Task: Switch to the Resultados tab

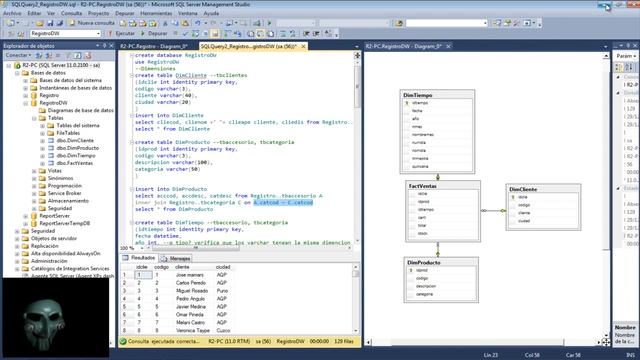Action: 139,258
